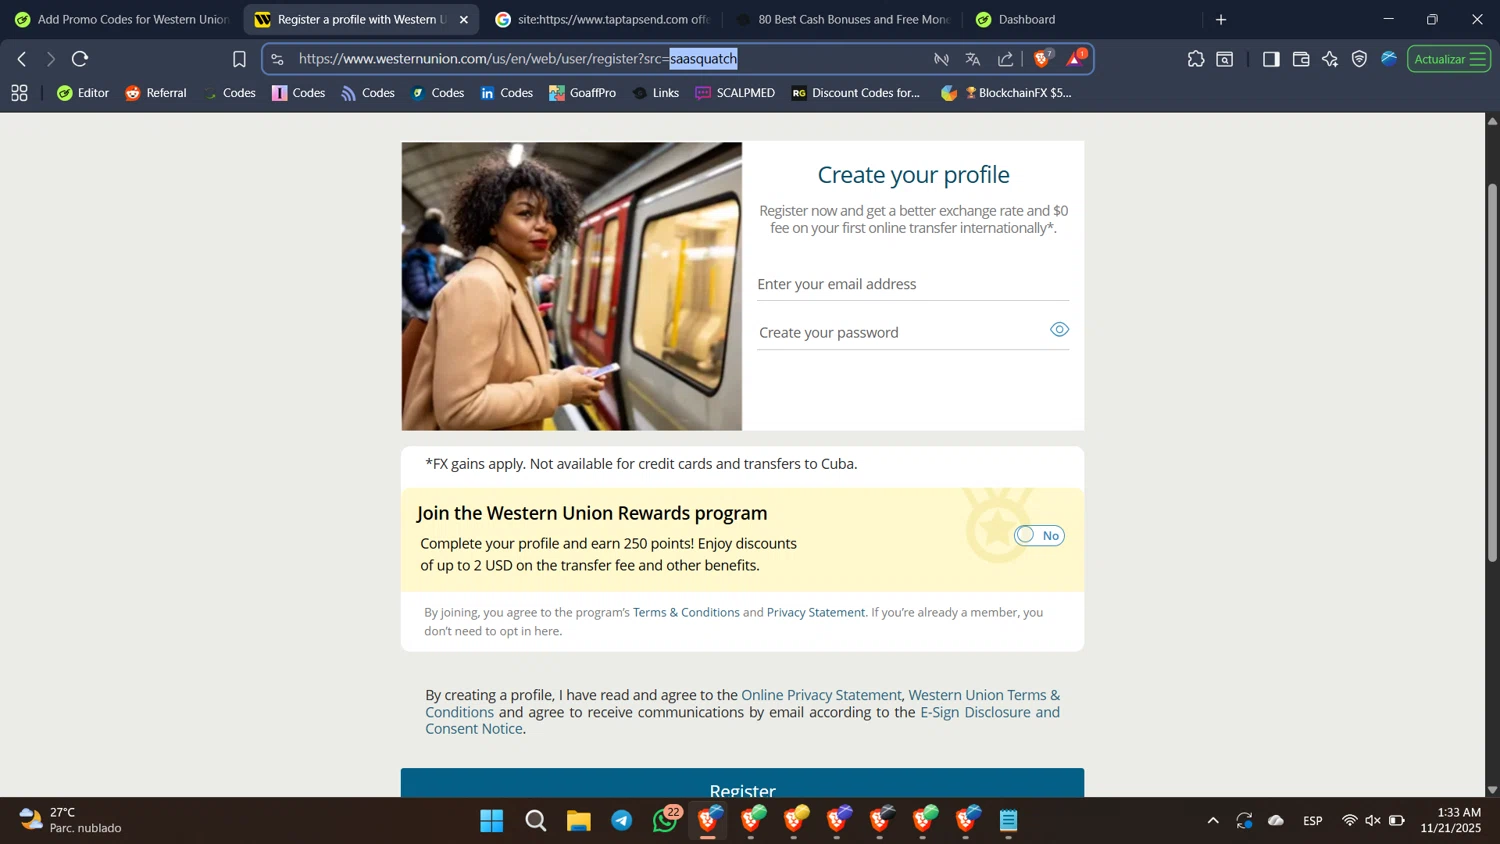The height and width of the screenshot is (844, 1500).
Task: Open the BlockchainFX bookmark
Action: tap(1006, 93)
